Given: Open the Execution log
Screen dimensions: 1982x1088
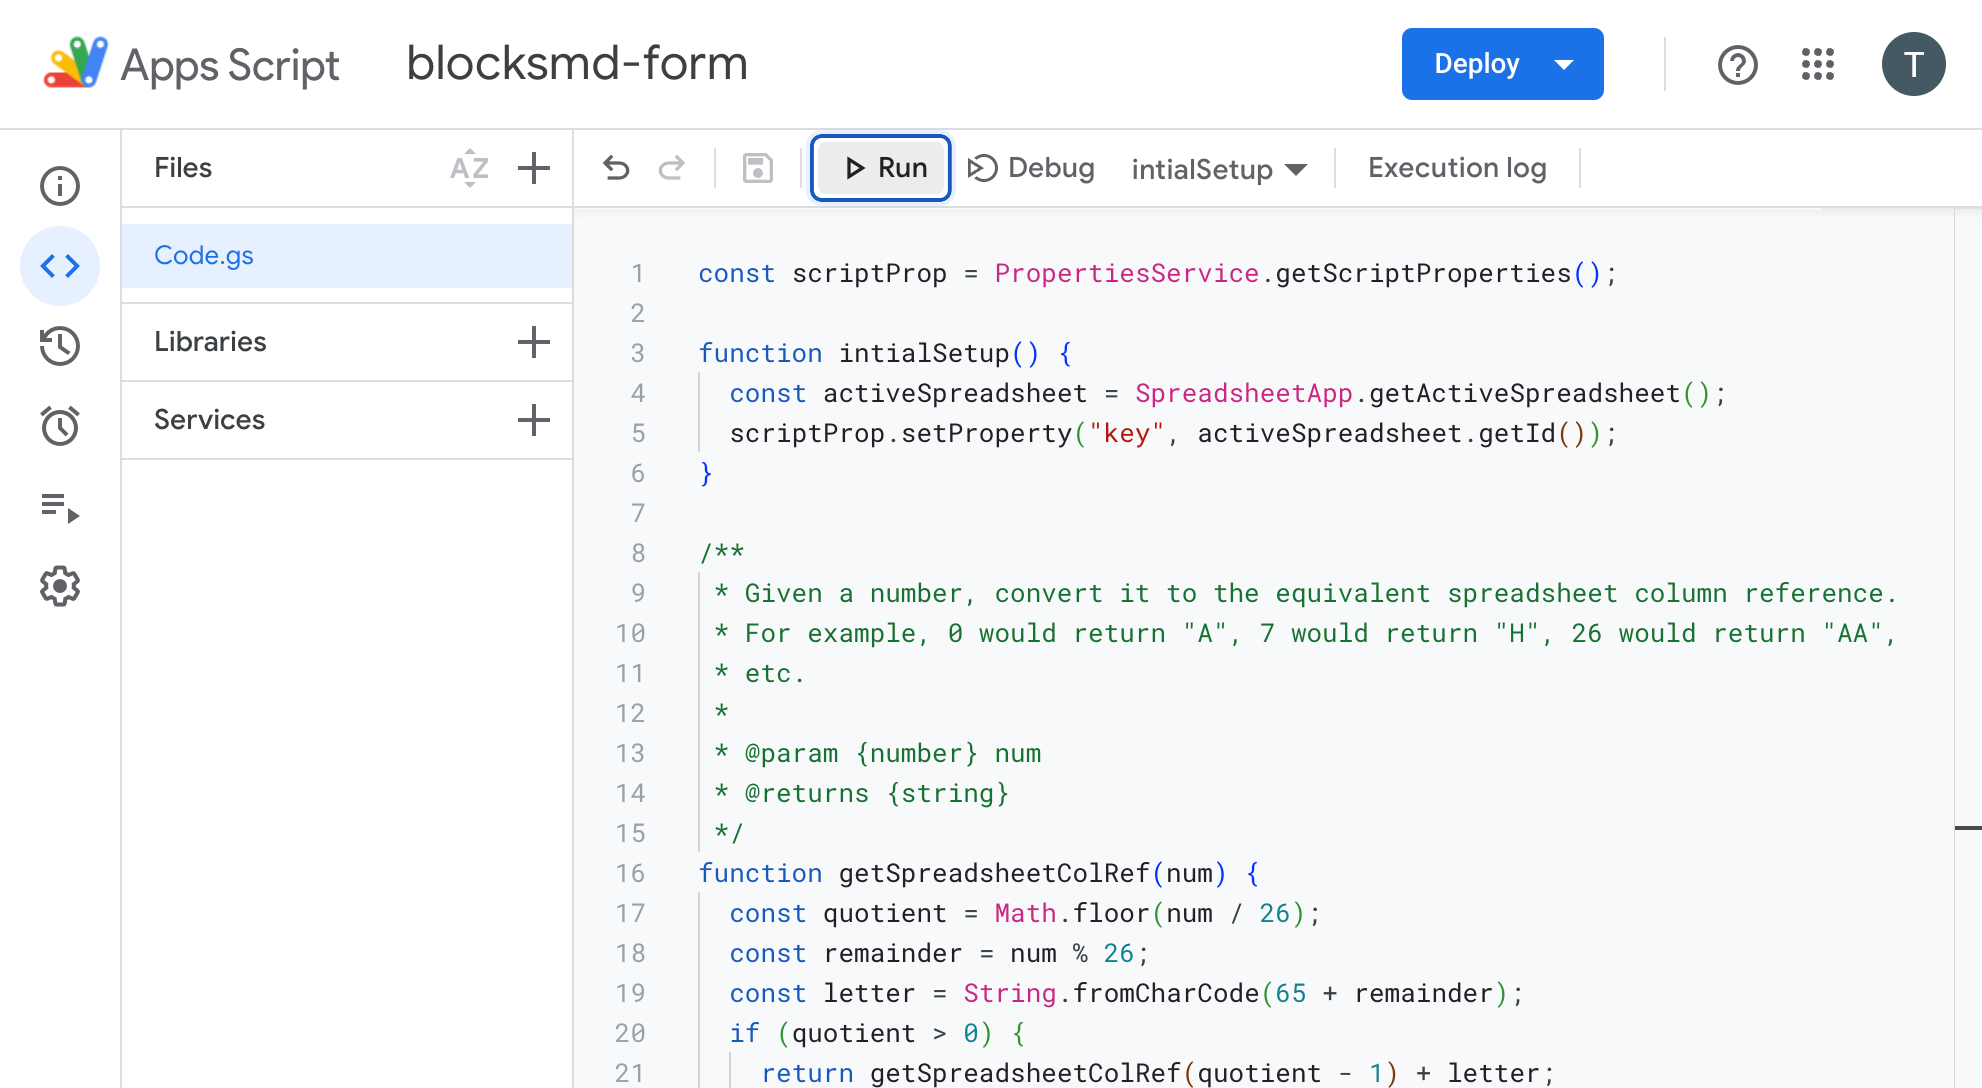Looking at the screenshot, I should click(x=1456, y=168).
